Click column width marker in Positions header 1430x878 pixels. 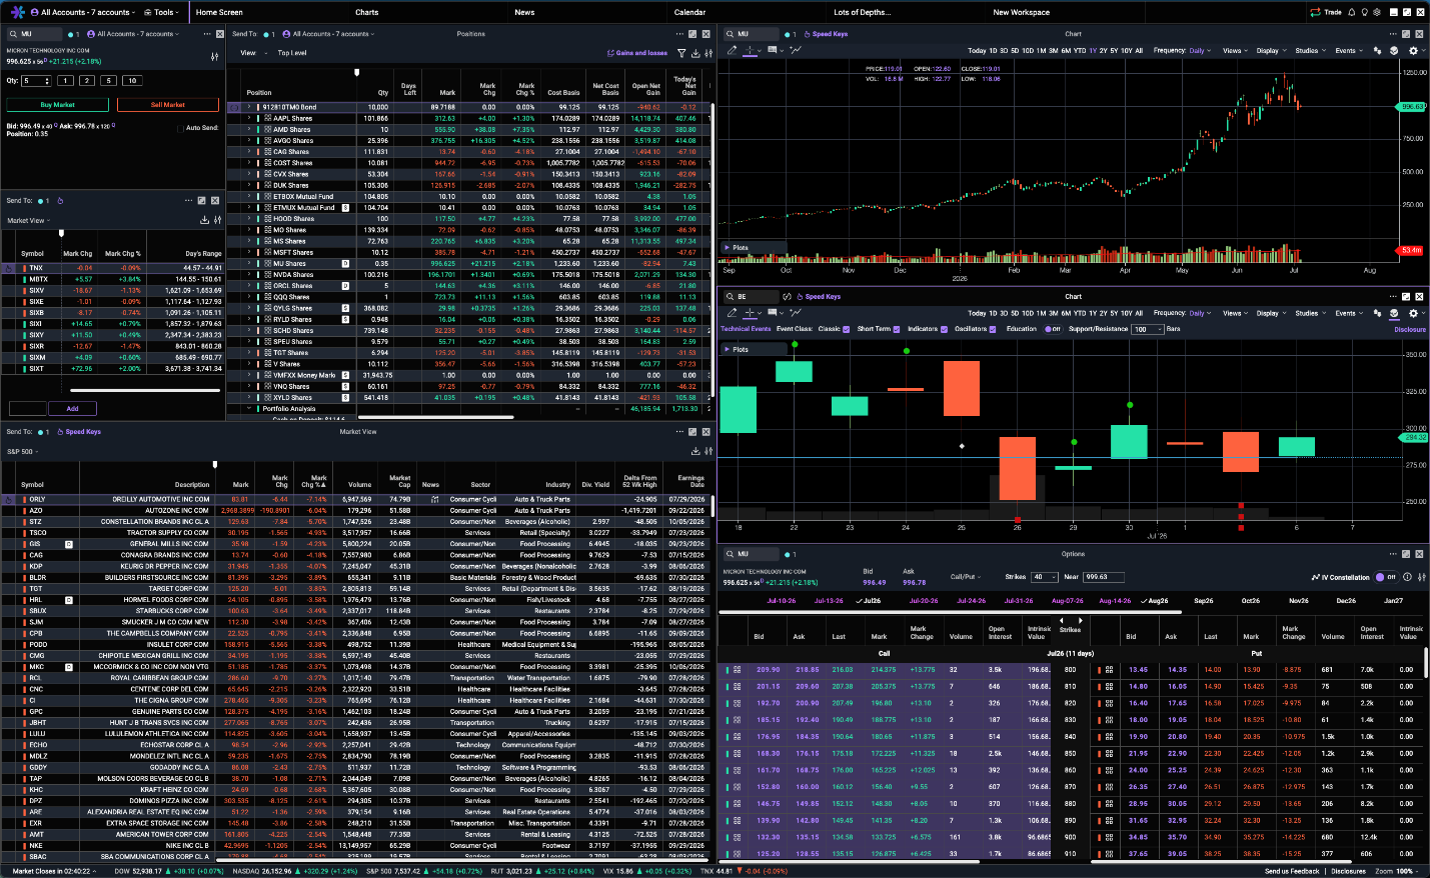click(357, 72)
